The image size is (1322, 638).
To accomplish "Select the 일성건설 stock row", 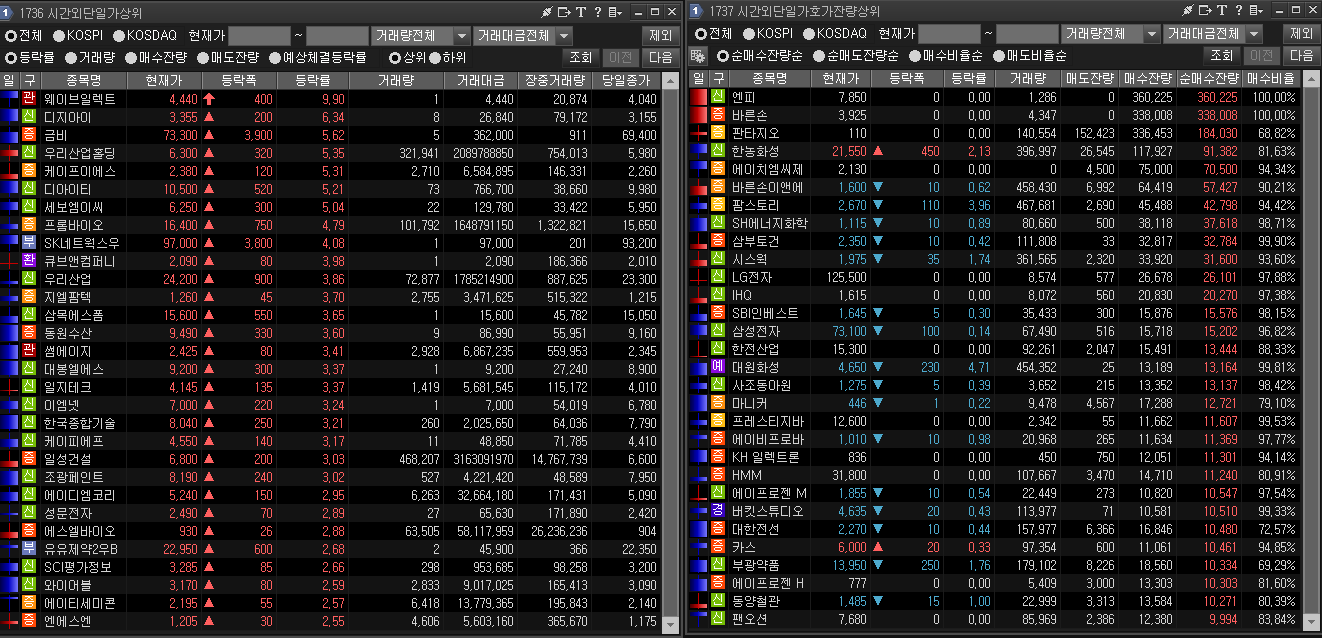I will (331, 459).
